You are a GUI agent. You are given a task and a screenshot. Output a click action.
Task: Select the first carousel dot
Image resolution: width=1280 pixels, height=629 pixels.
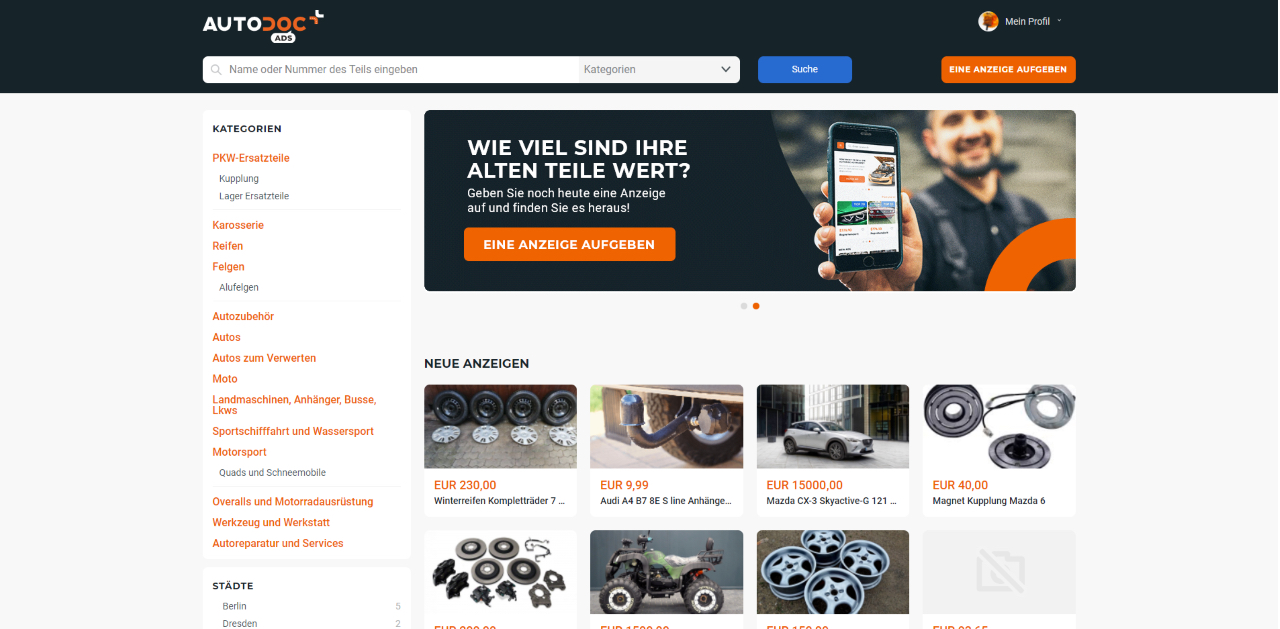click(x=744, y=306)
